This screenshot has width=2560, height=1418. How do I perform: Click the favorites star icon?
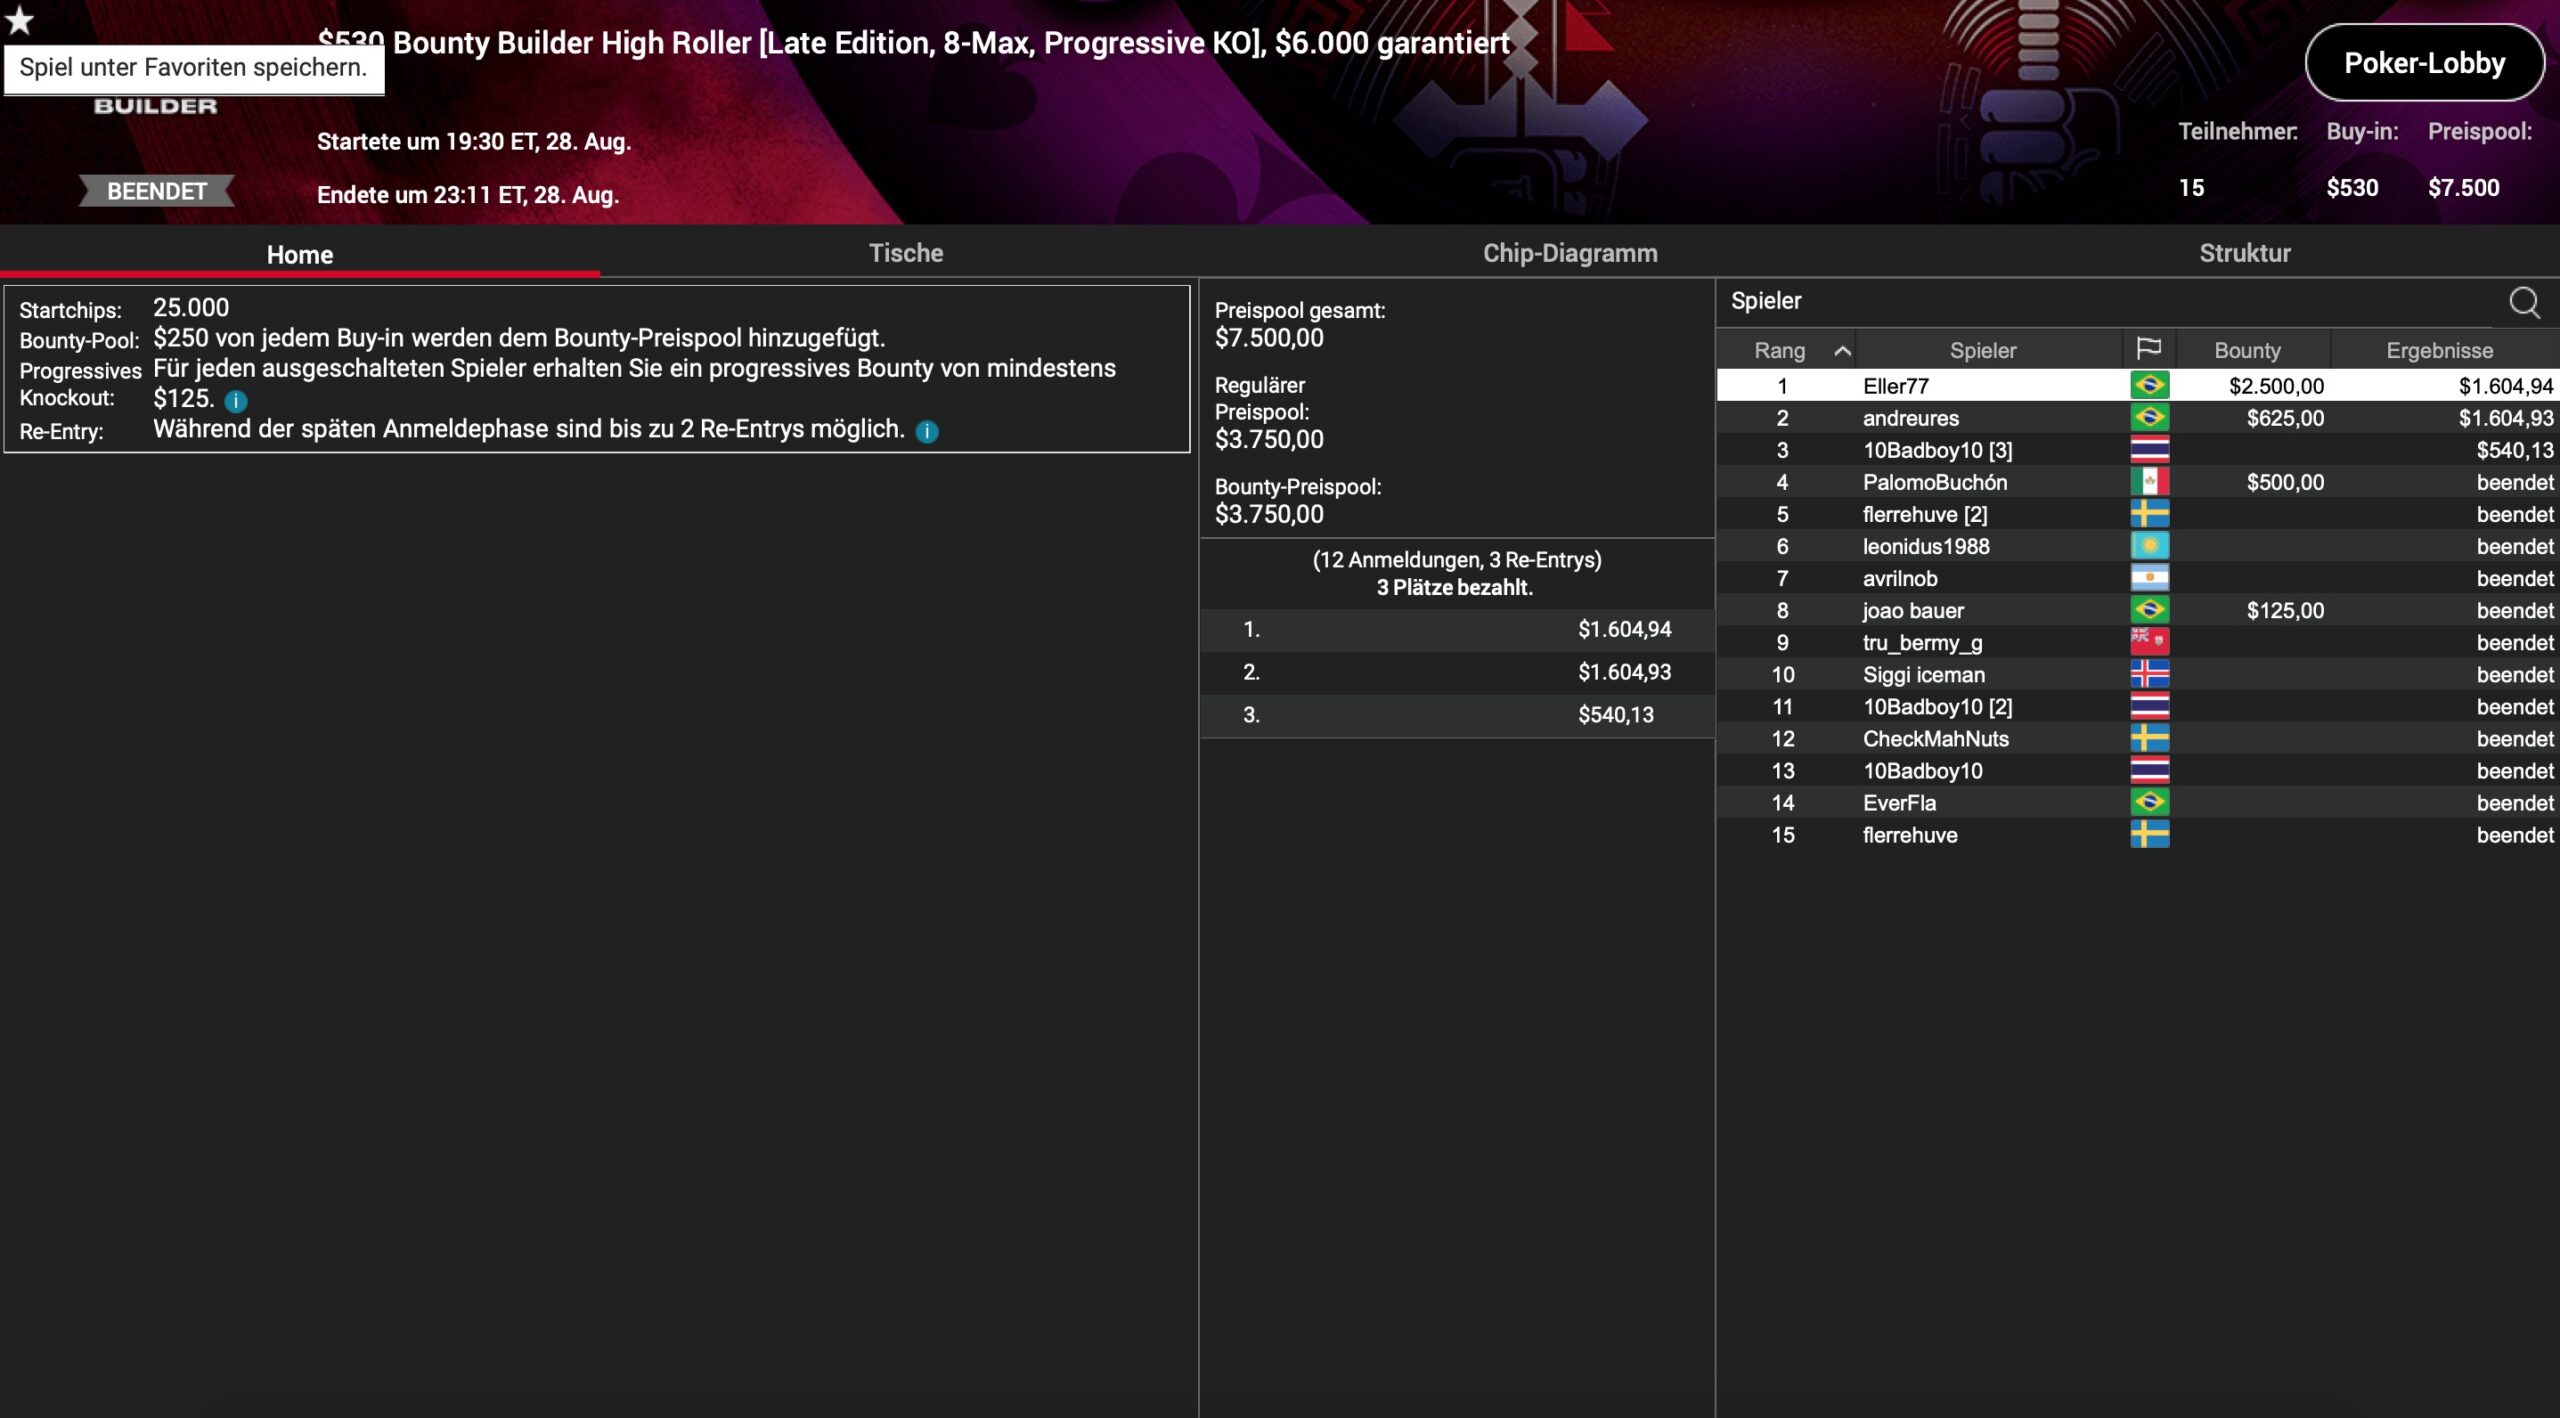point(20,20)
